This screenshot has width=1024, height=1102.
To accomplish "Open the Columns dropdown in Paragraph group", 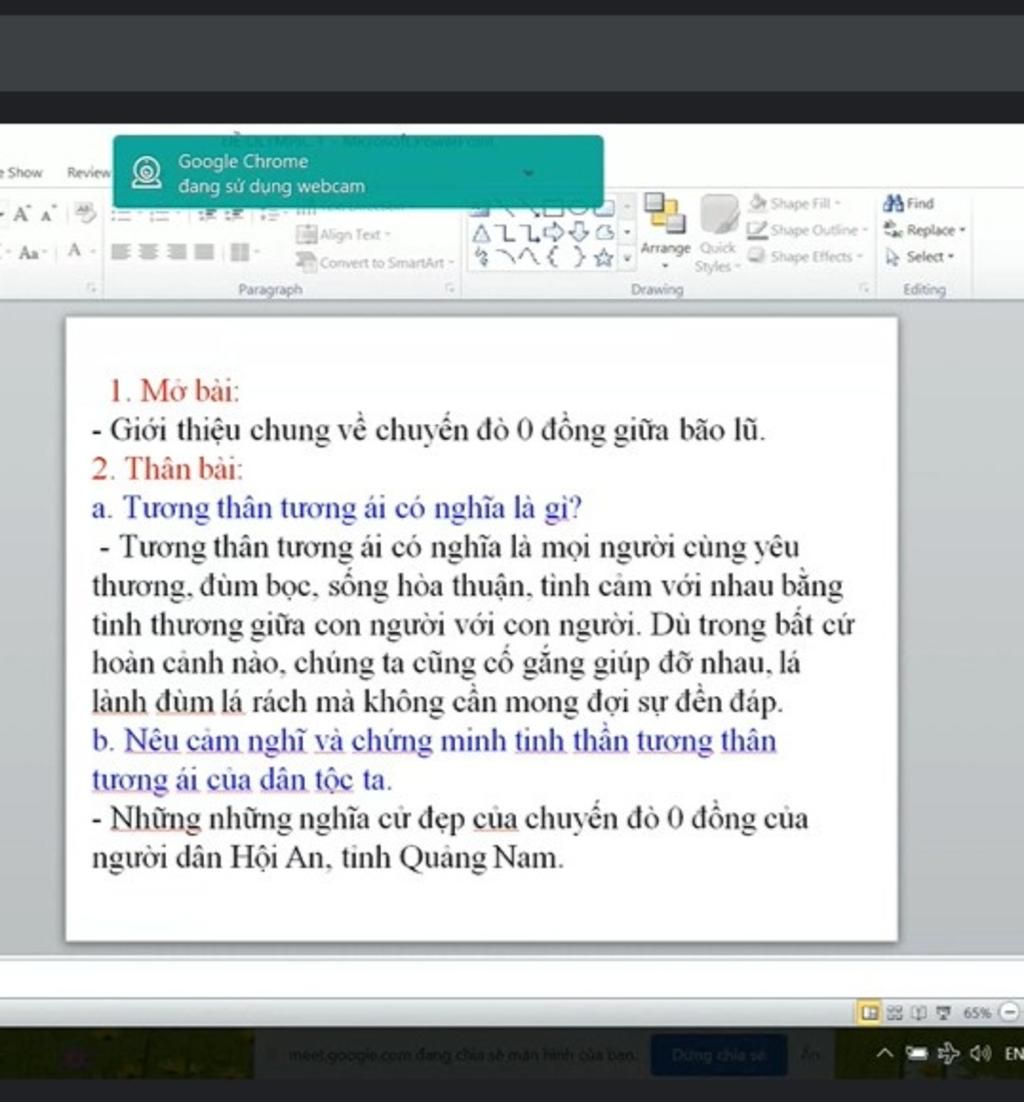I will (244, 252).
